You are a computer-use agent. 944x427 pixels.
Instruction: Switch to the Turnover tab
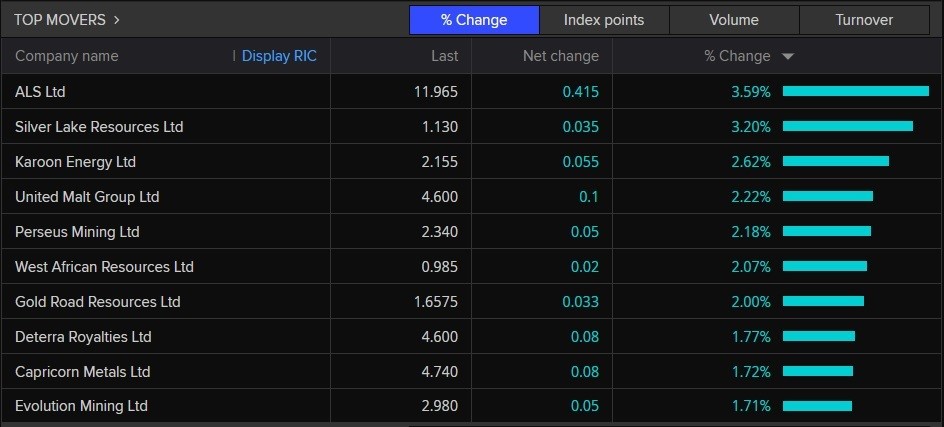click(x=864, y=20)
